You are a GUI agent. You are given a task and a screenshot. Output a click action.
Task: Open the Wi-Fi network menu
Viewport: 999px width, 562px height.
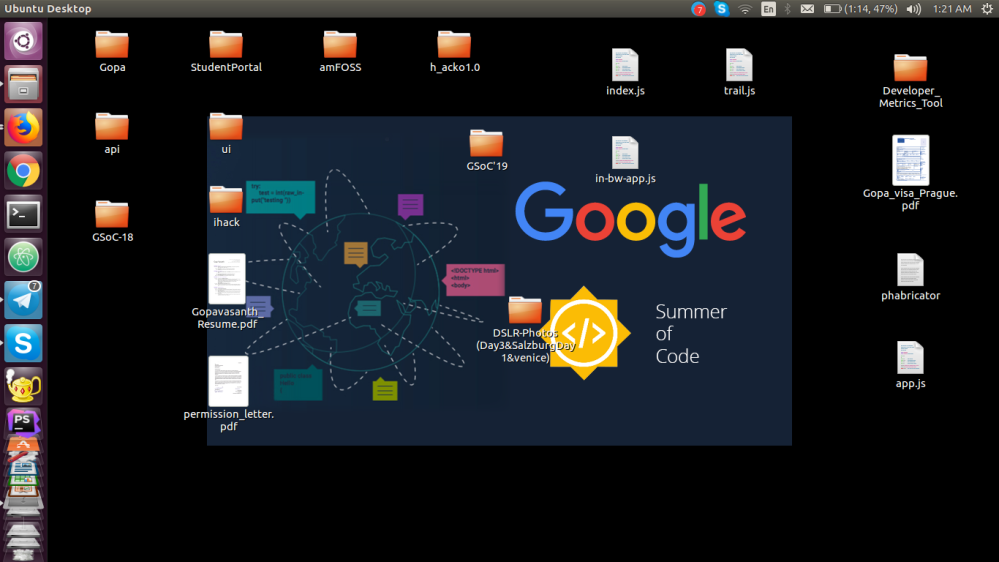(745, 9)
